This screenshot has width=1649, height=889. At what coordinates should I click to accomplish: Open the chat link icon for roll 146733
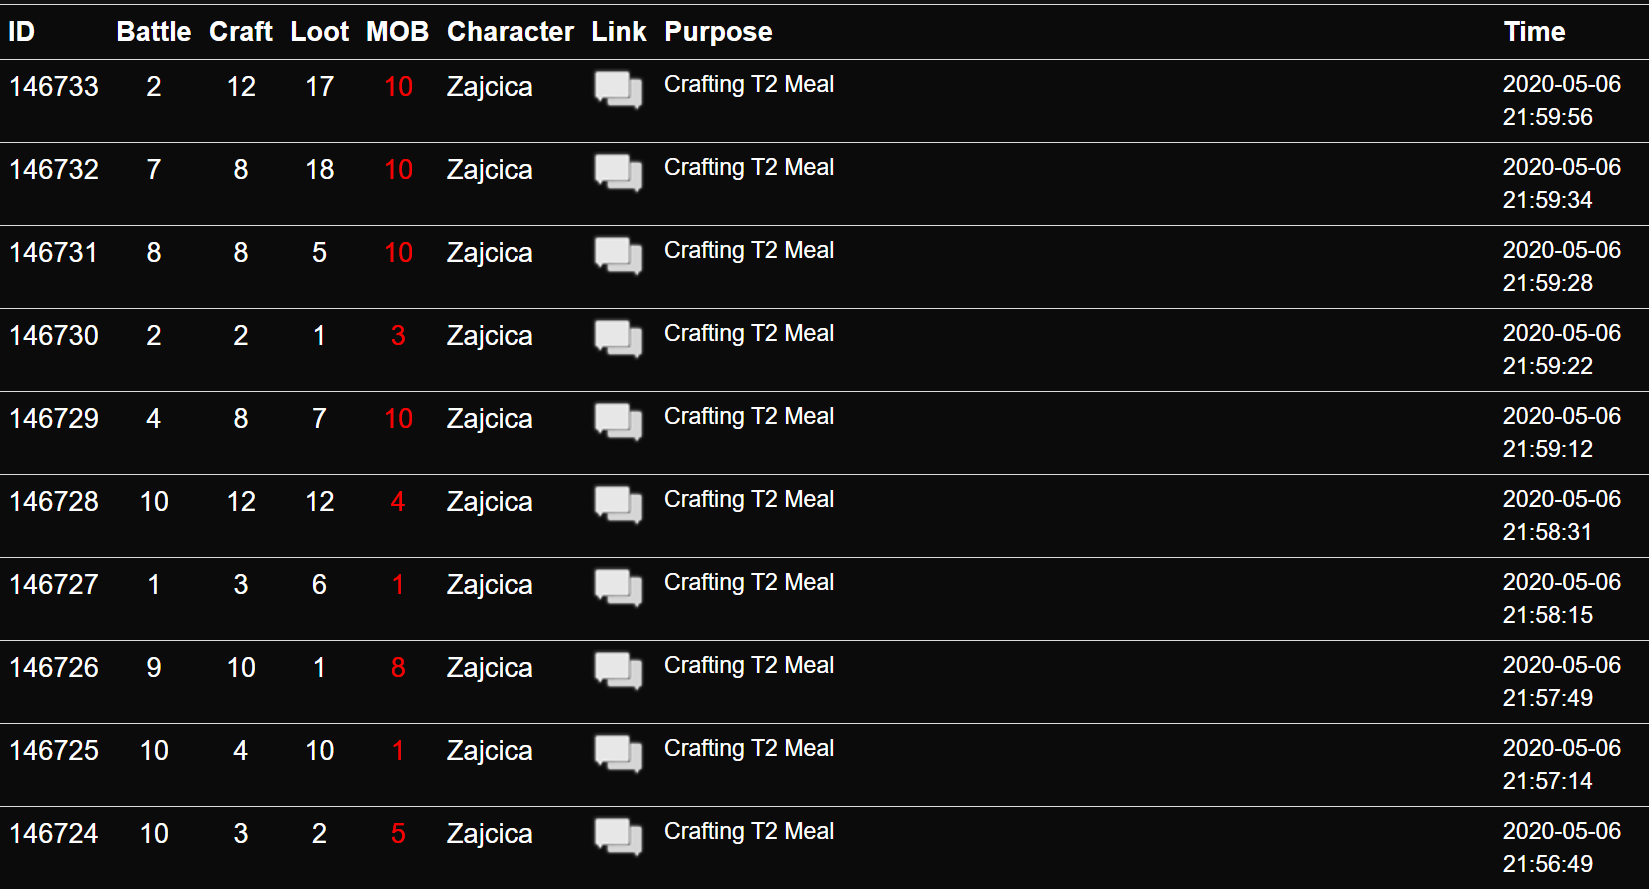point(618,89)
